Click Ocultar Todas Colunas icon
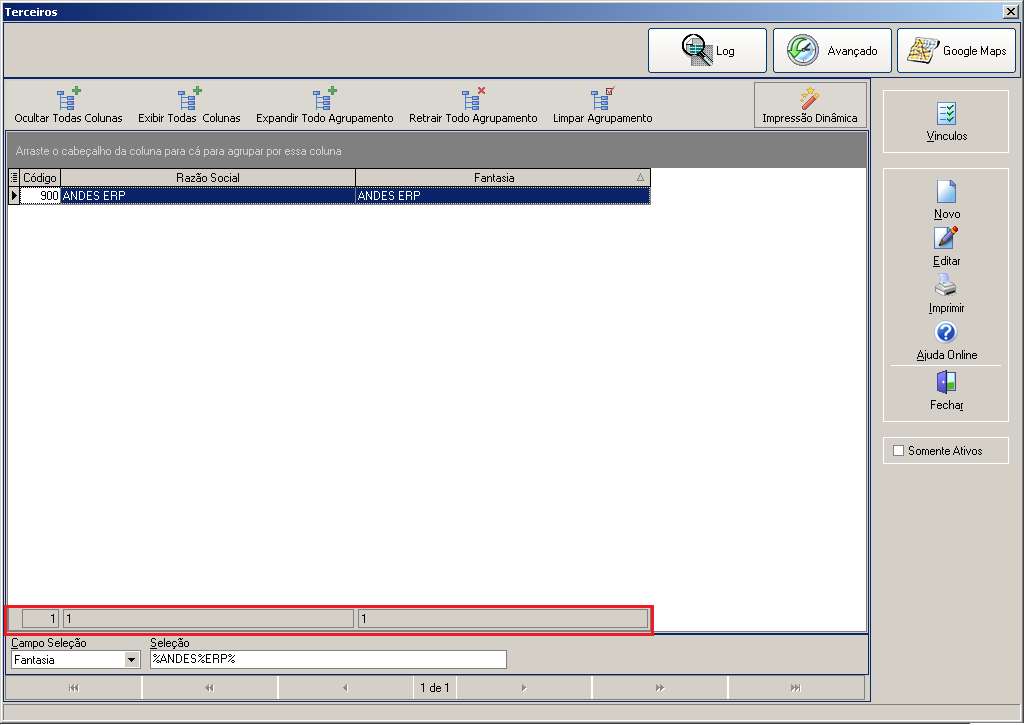 [68, 99]
